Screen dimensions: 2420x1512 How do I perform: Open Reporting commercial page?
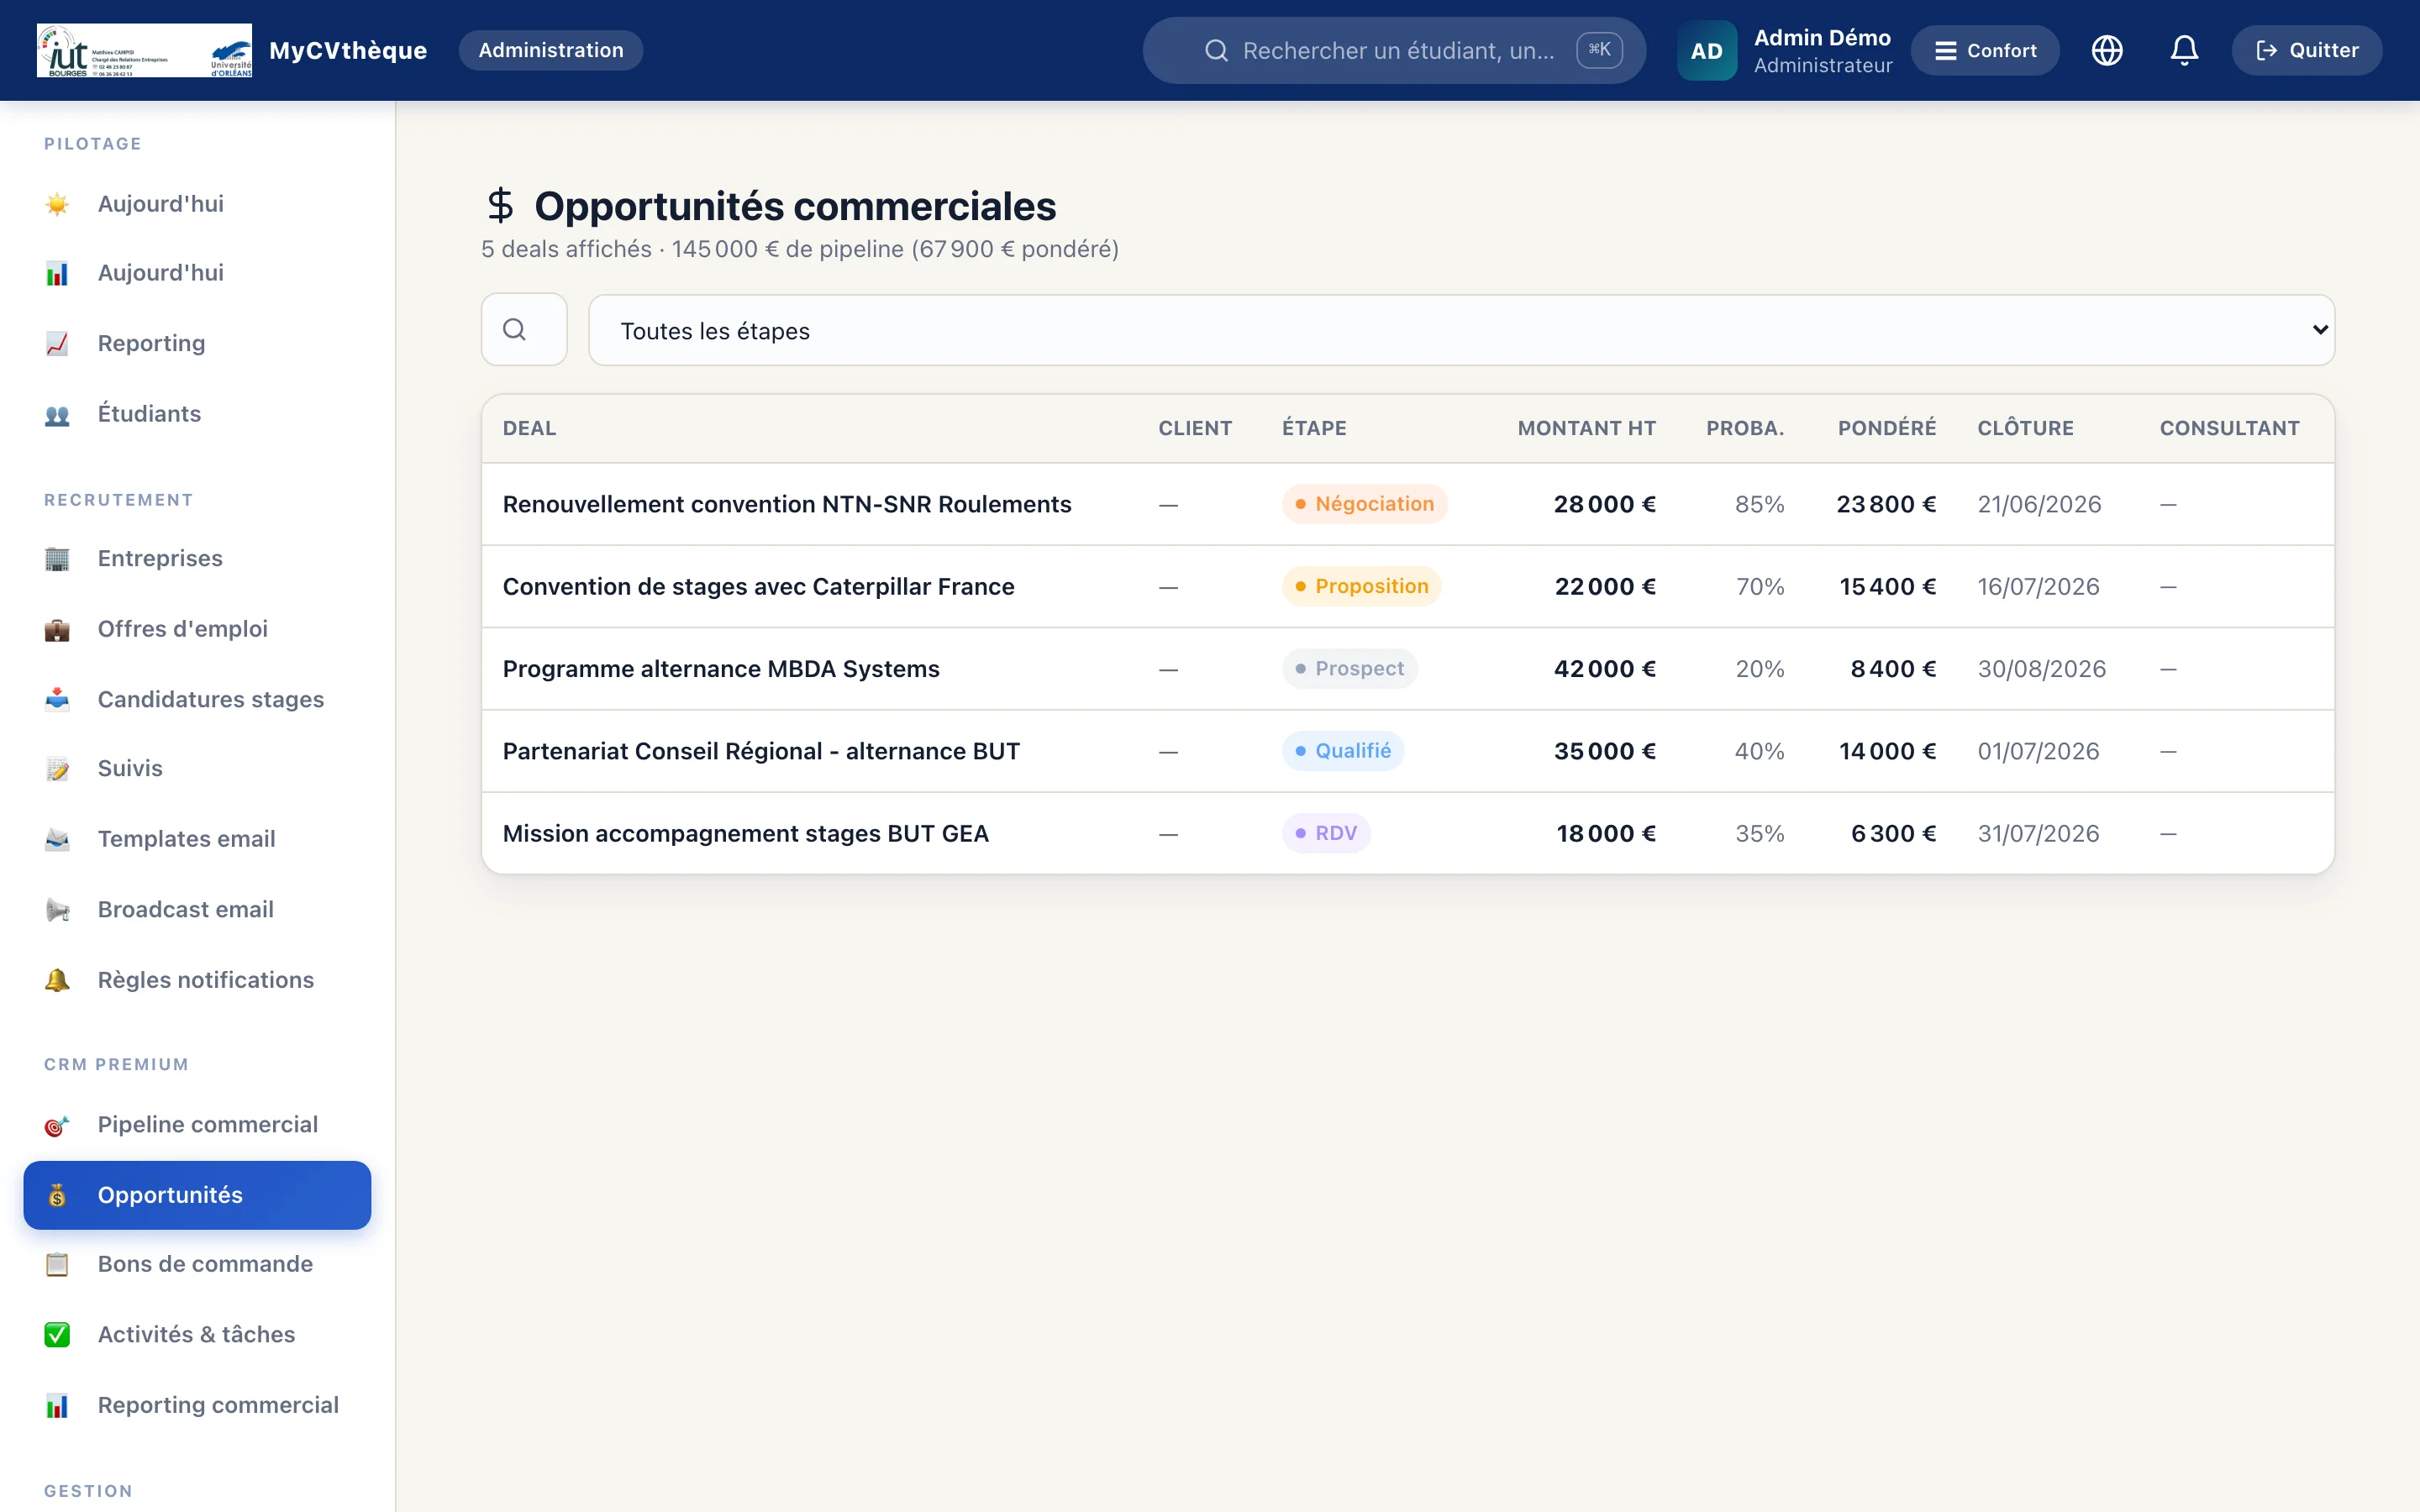197,1405
